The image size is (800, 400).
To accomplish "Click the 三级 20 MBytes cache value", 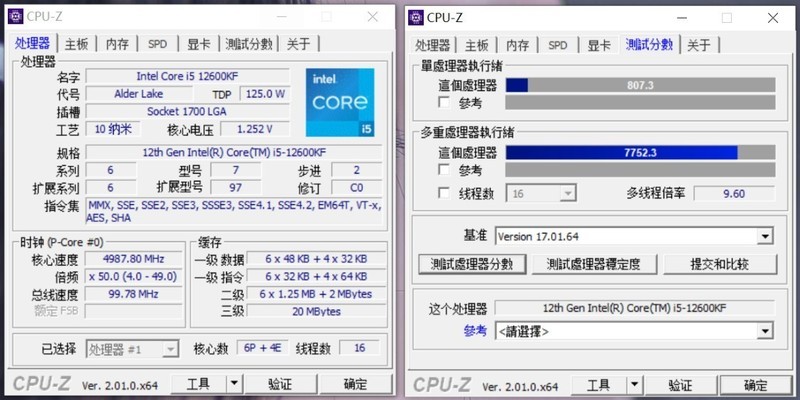I will click(316, 311).
